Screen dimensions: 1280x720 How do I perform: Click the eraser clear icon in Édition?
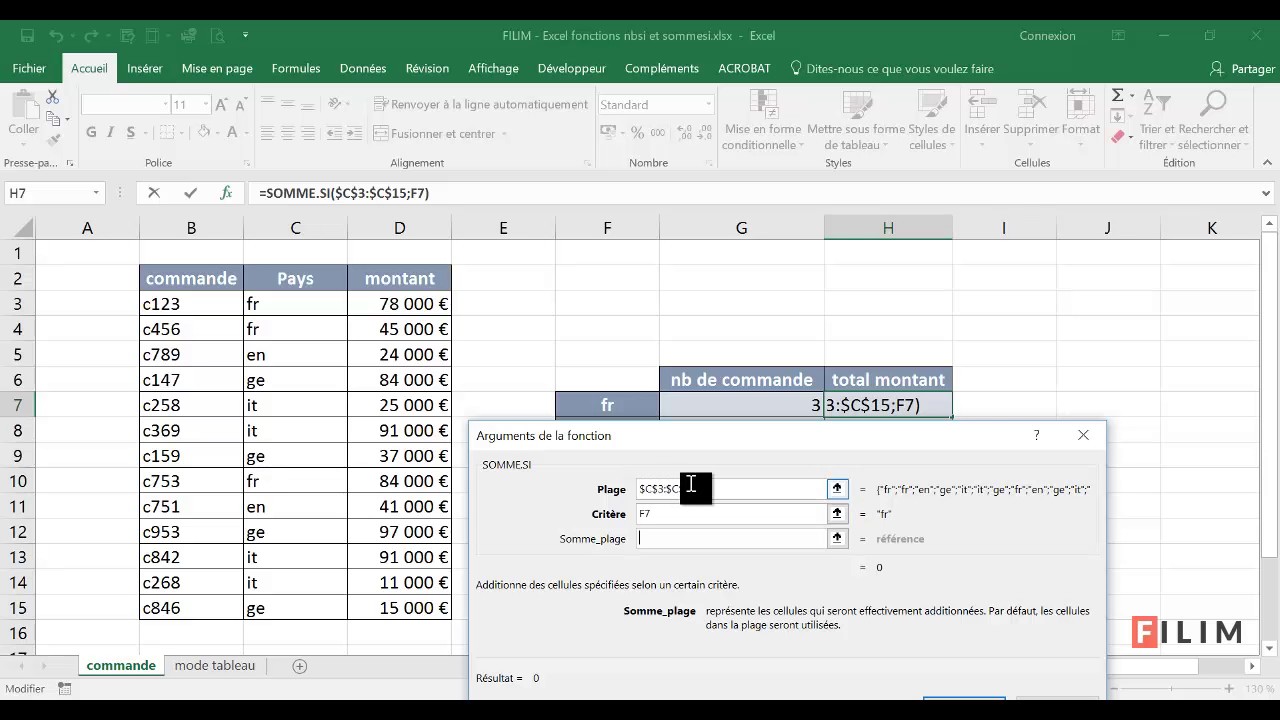[1120, 137]
